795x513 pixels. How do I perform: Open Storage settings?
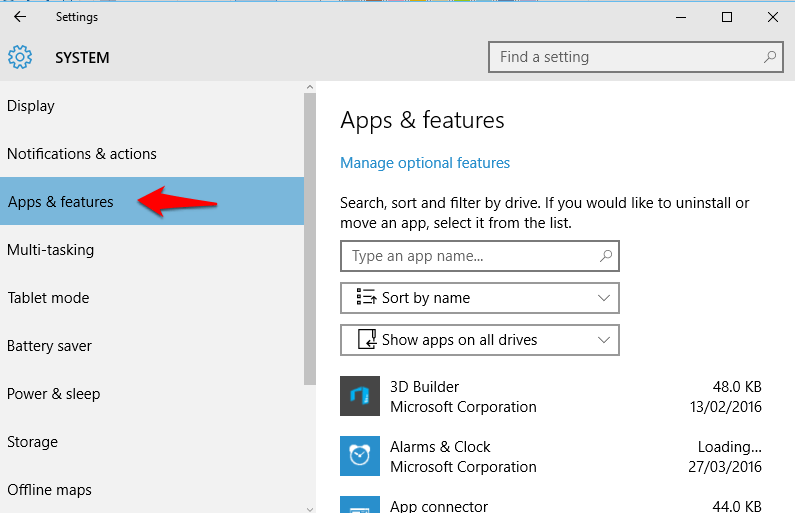point(152,442)
